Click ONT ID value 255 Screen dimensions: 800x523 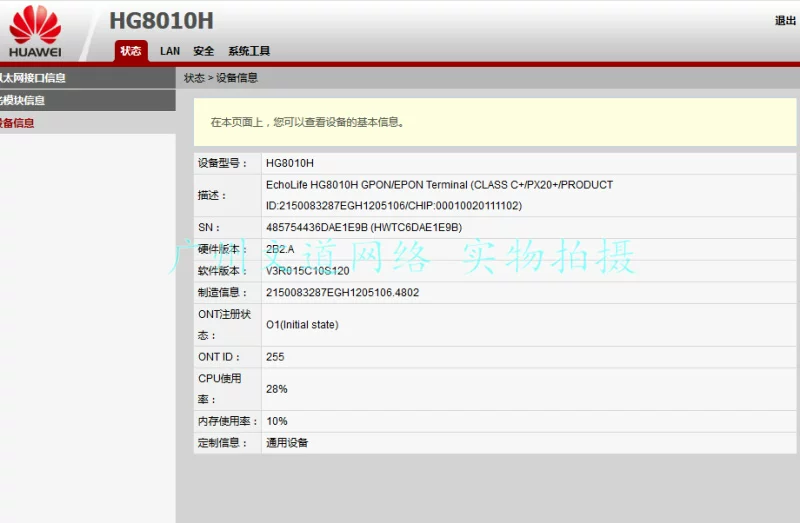(275, 357)
